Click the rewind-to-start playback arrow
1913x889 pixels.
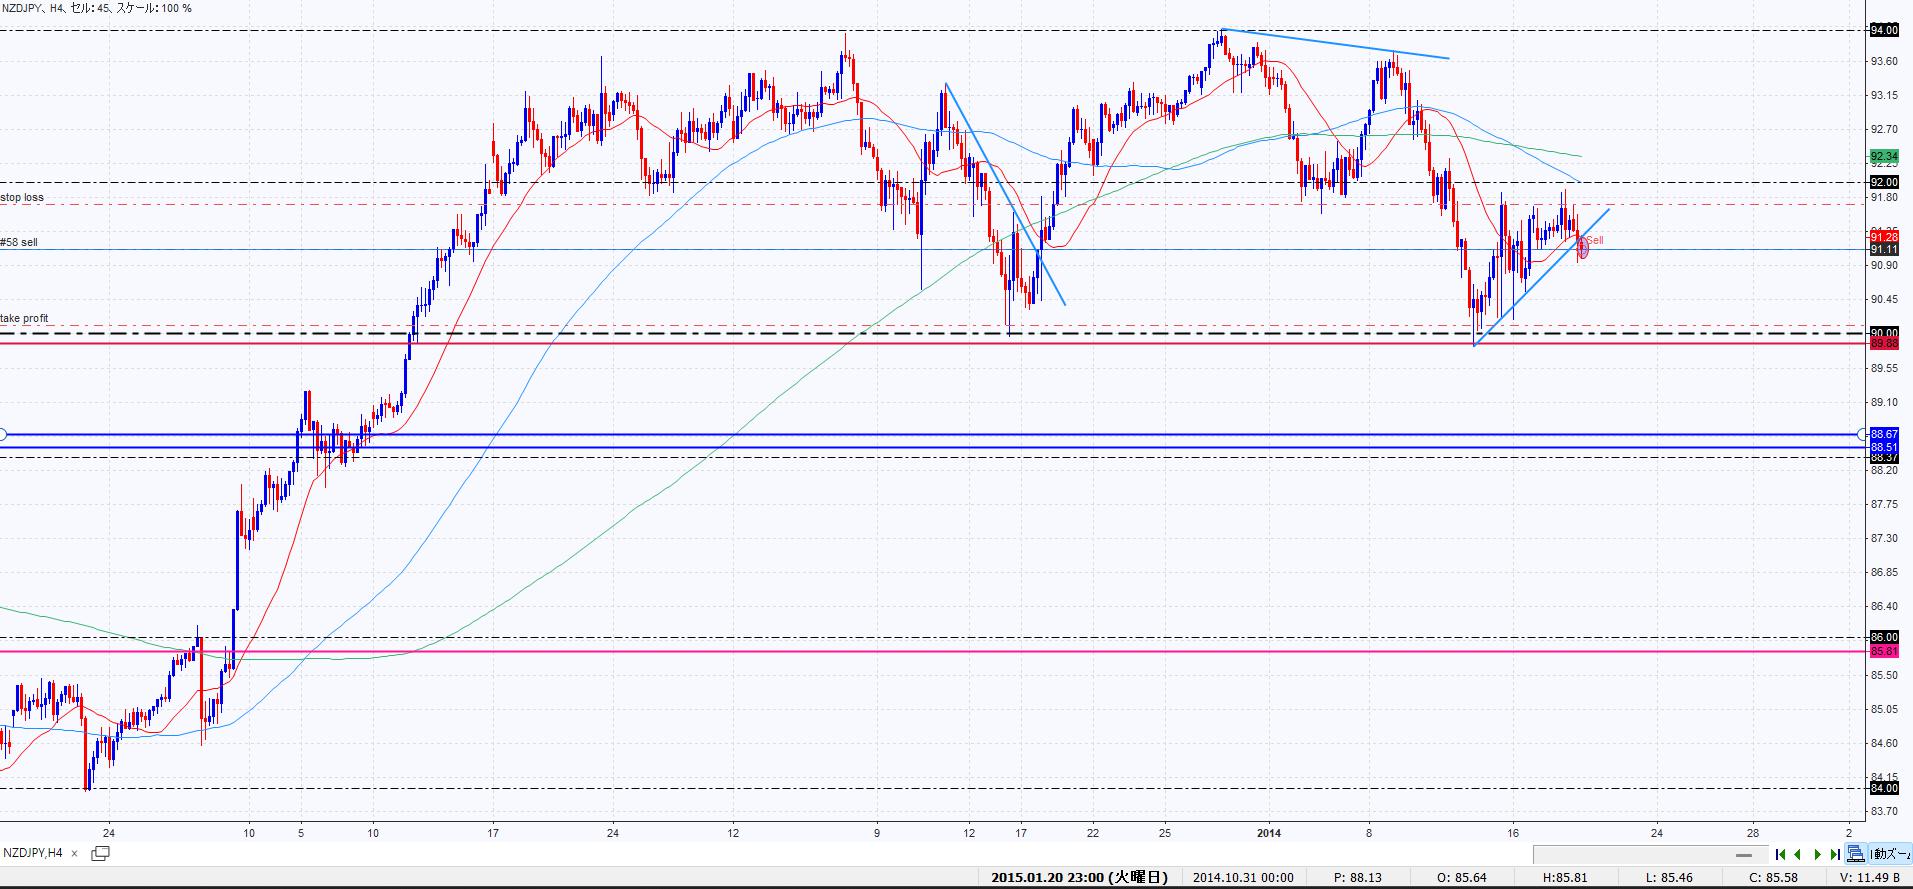point(1780,854)
